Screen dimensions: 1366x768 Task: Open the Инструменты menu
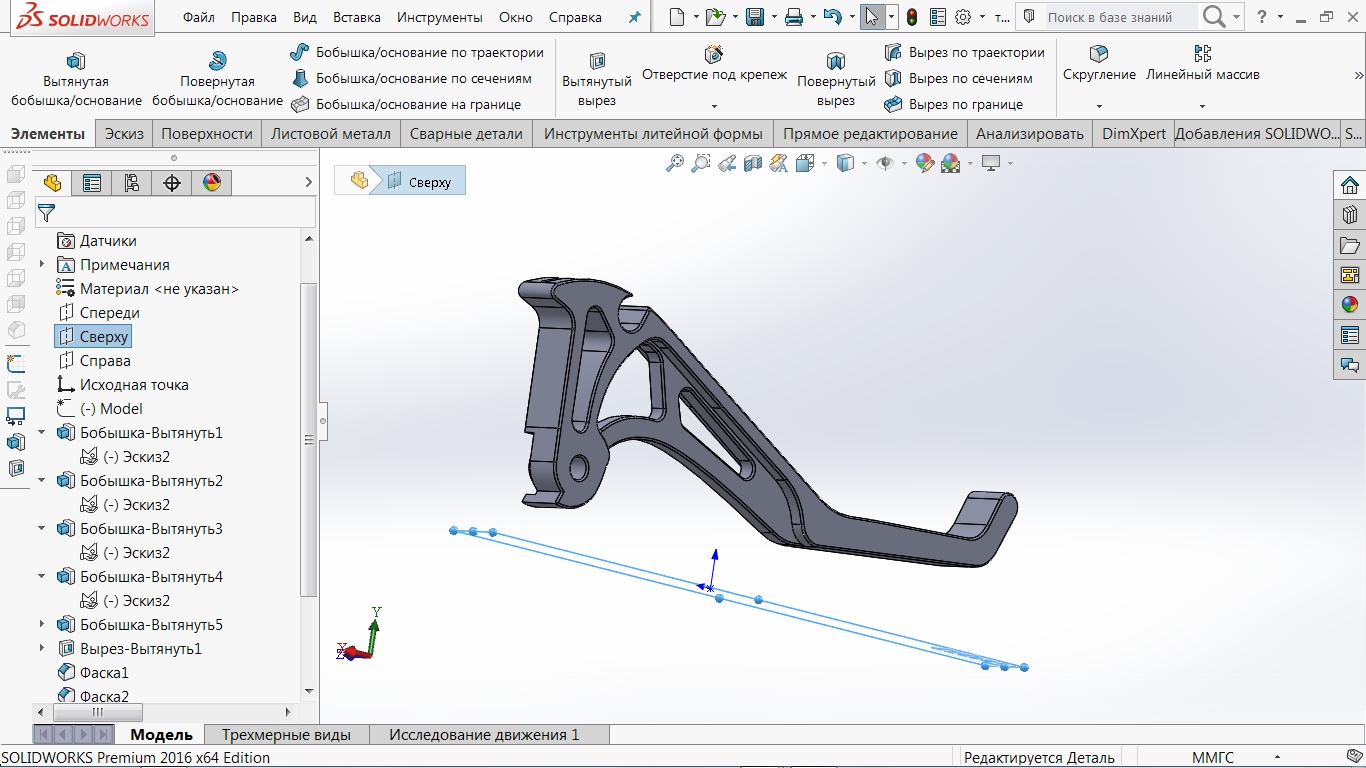pyautogui.click(x=439, y=17)
